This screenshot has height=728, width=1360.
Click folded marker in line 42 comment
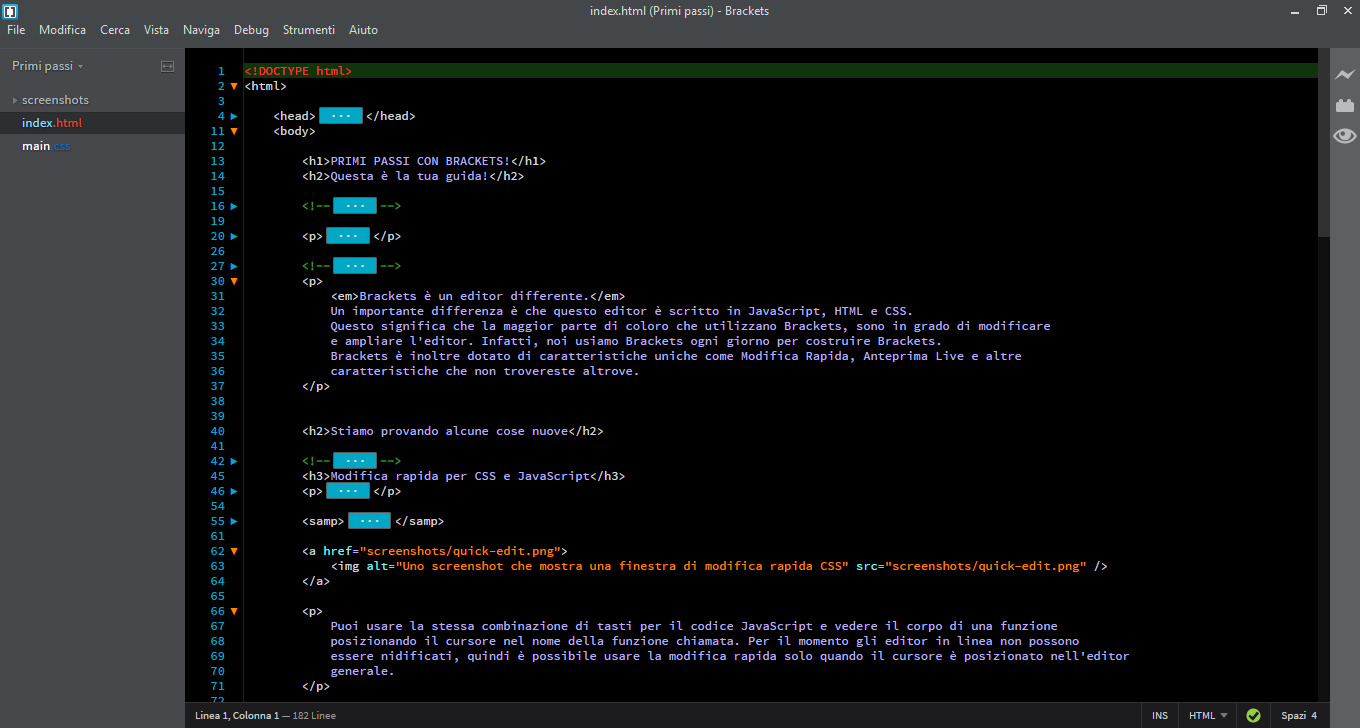click(x=355, y=461)
